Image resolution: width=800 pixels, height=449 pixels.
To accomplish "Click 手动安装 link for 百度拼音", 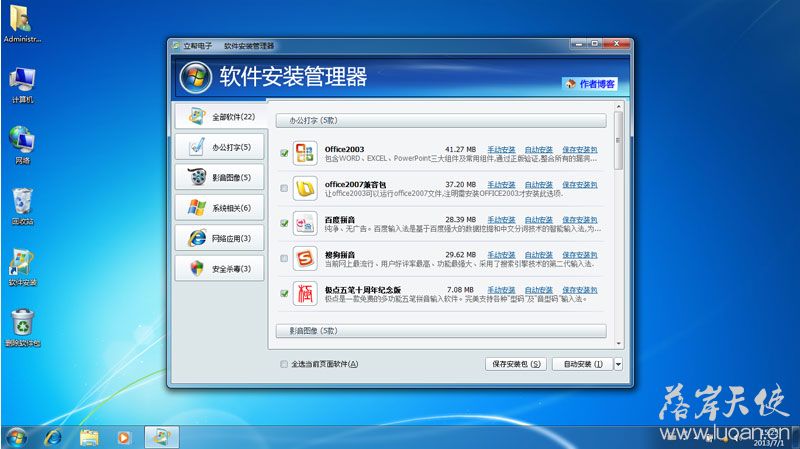I will point(501,220).
